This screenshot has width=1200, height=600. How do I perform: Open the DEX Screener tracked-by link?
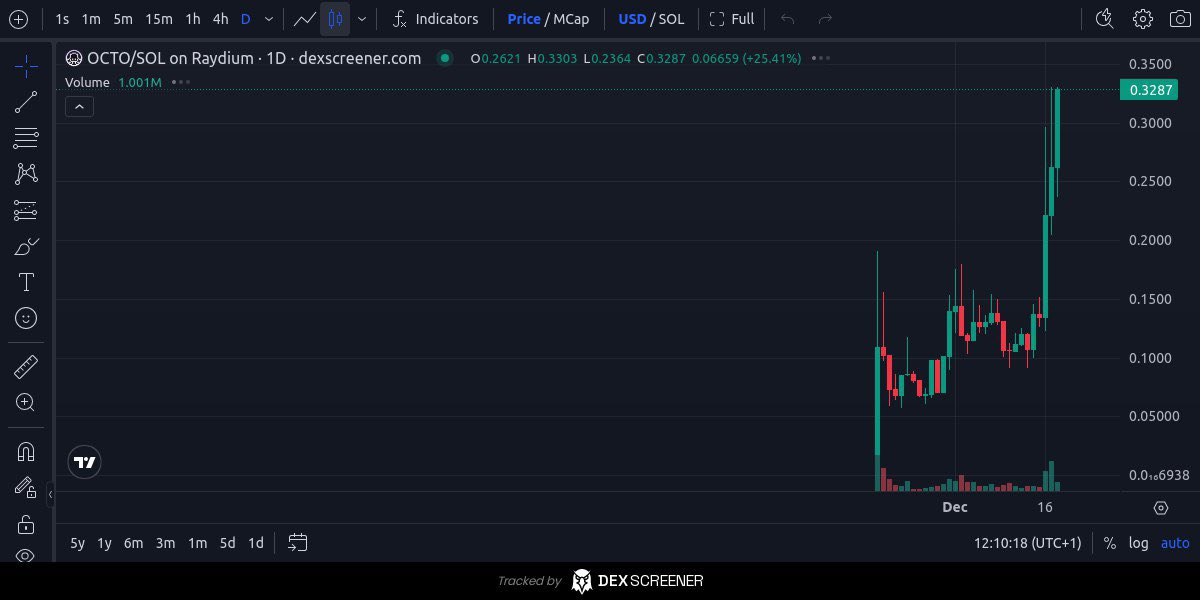600,580
